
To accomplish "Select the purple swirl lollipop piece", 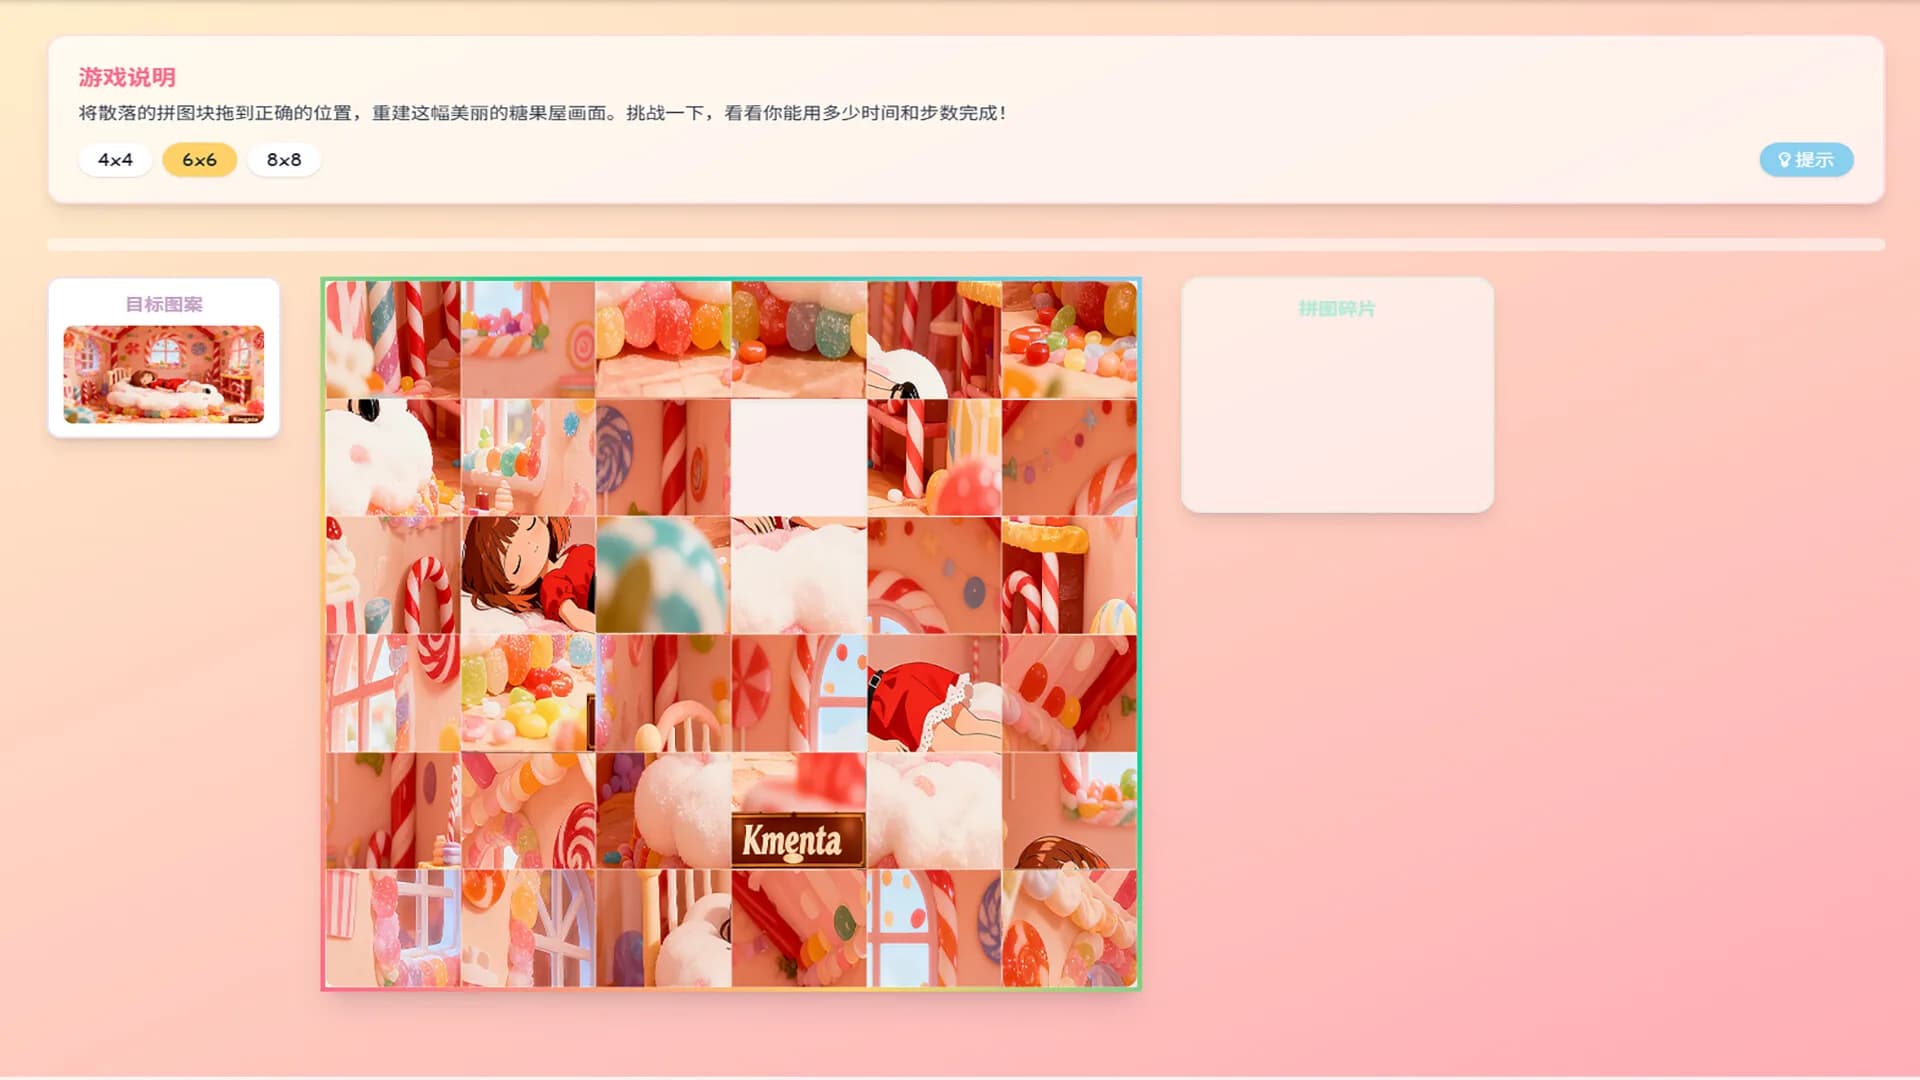I will pos(663,458).
